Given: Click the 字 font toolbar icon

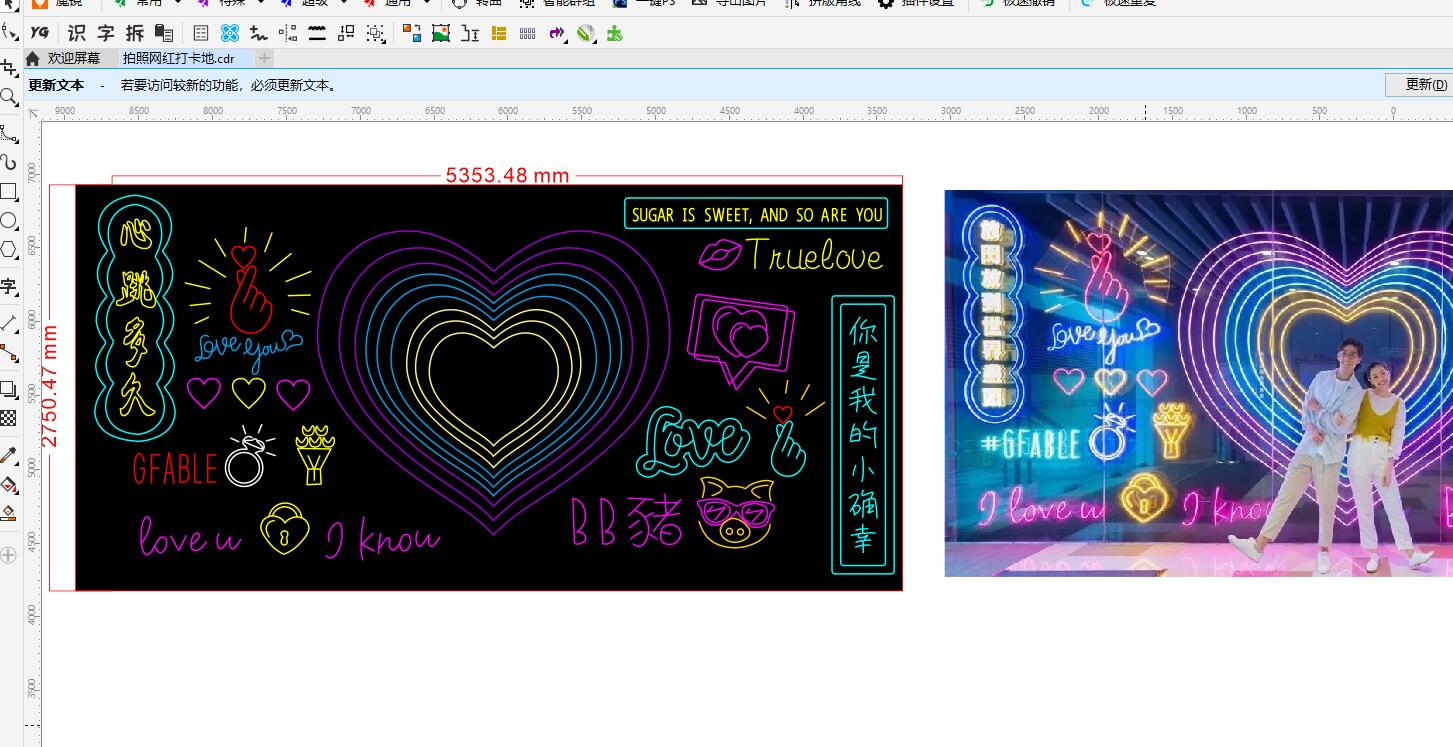Looking at the screenshot, I should tap(105, 33).
